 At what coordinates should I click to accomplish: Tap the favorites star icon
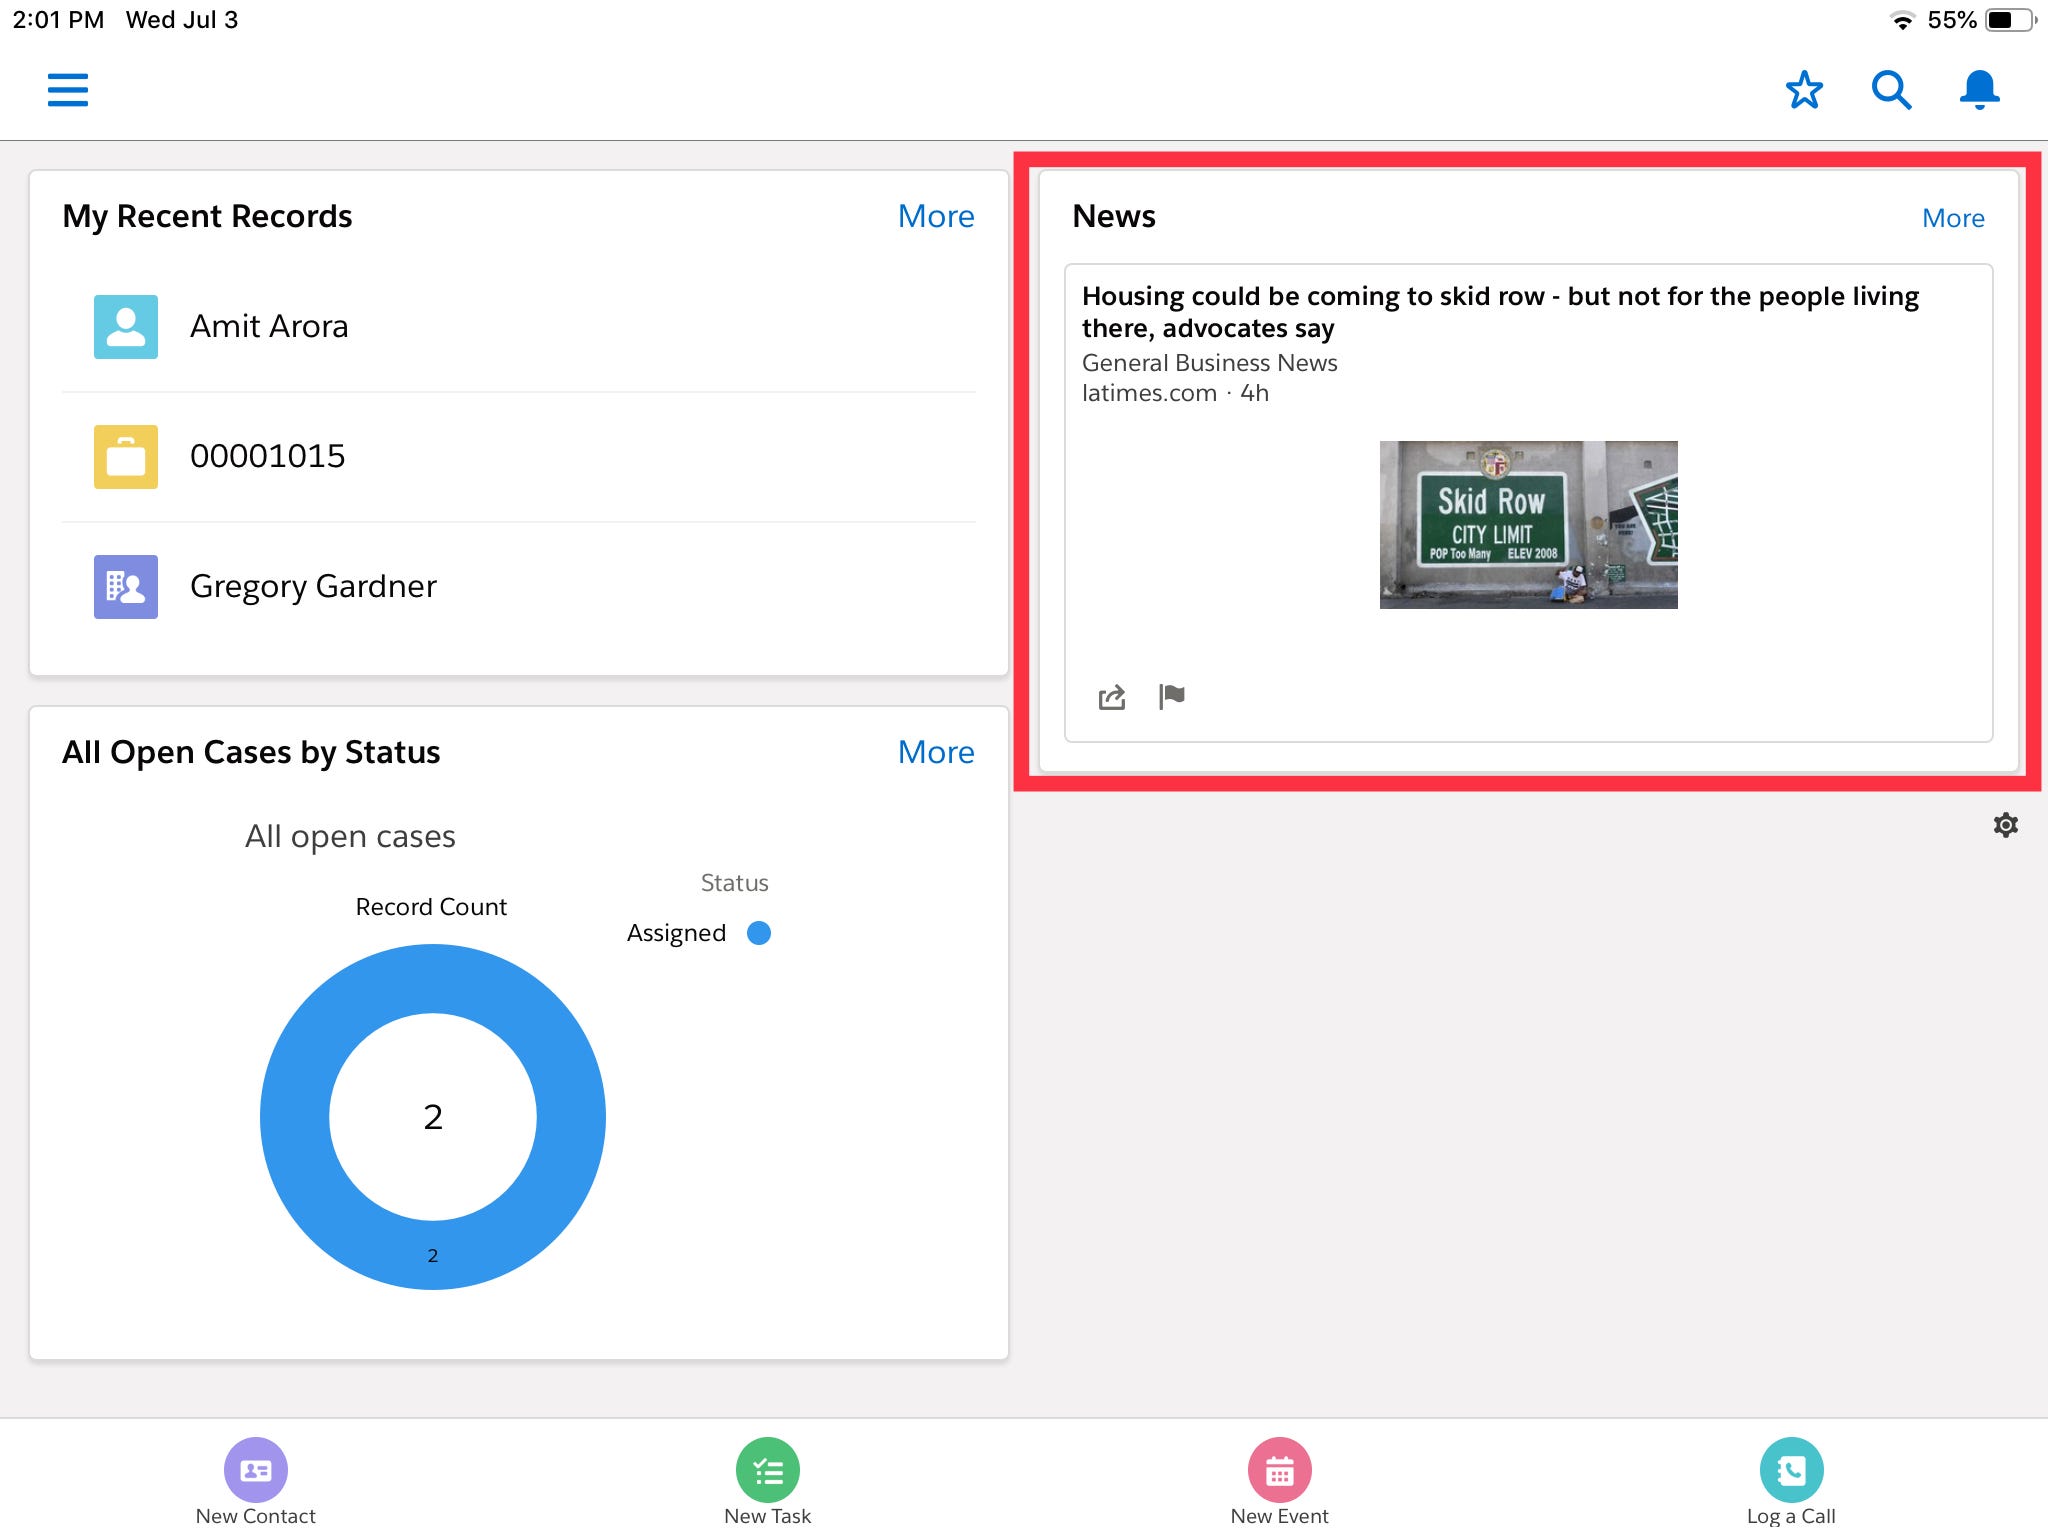[1804, 90]
